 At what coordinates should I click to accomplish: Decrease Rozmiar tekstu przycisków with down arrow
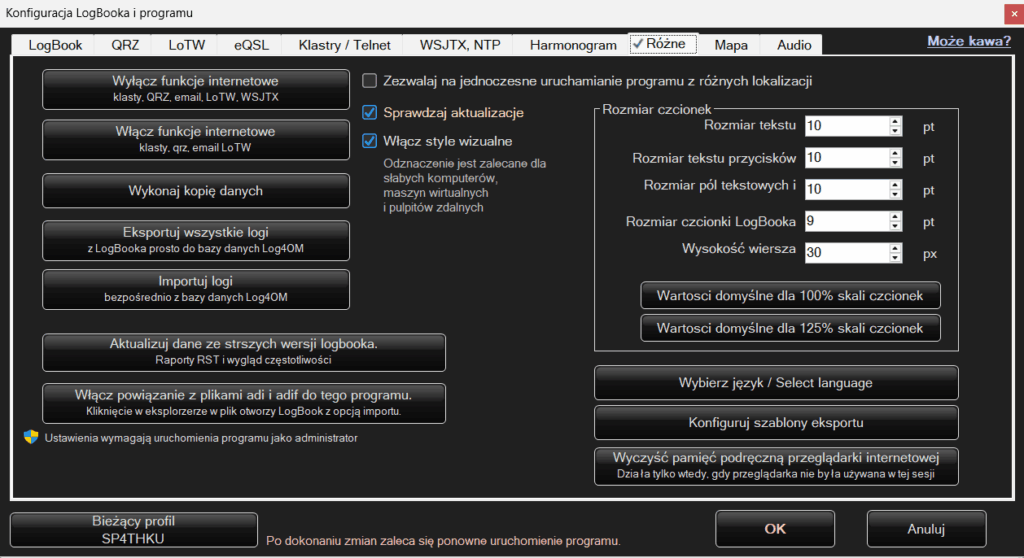[x=895, y=163]
